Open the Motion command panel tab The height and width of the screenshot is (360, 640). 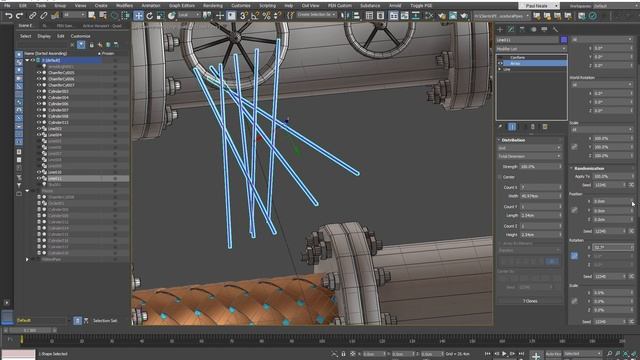pyautogui.click(x=533, y=29)
